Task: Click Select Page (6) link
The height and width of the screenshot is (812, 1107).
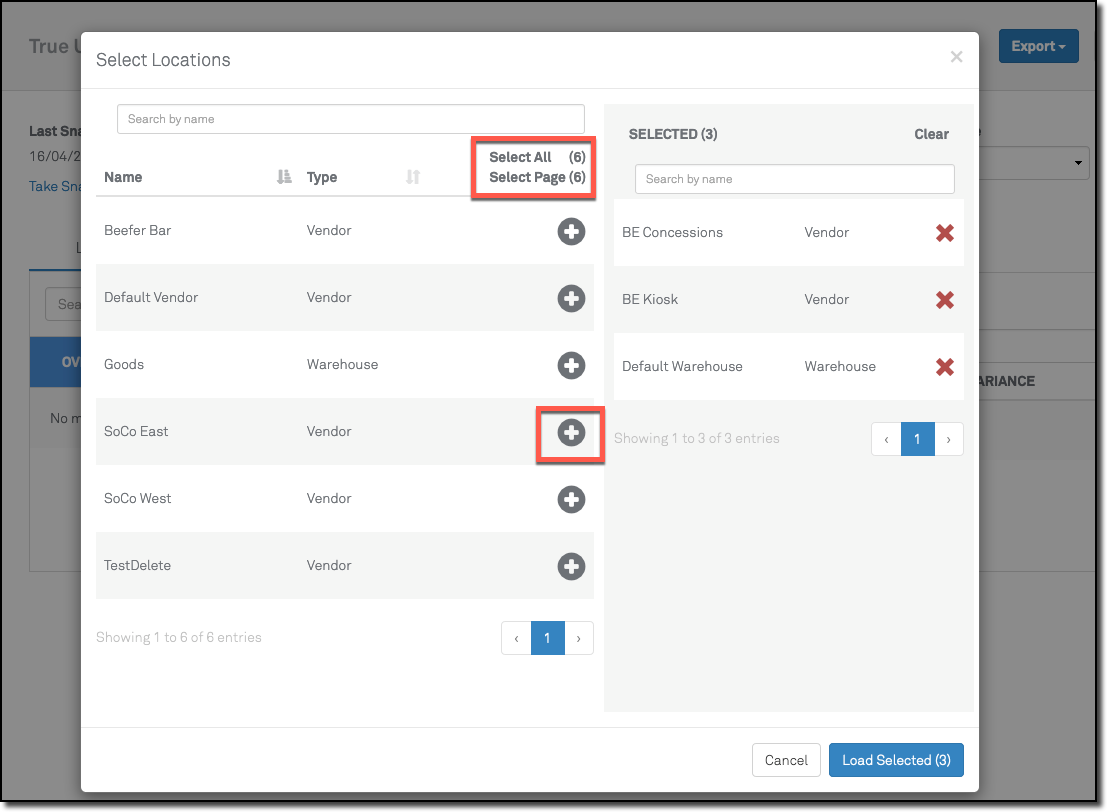Action: pos(536,177)
